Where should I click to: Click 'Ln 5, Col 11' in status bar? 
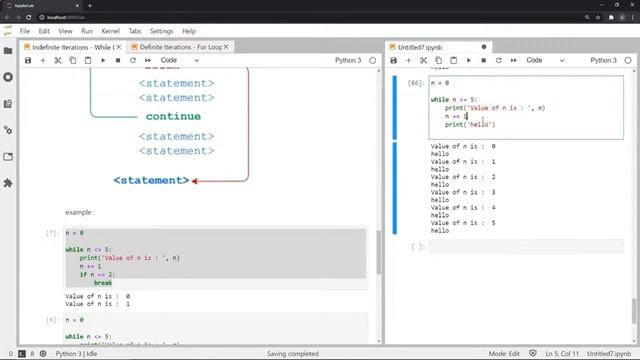562,354
